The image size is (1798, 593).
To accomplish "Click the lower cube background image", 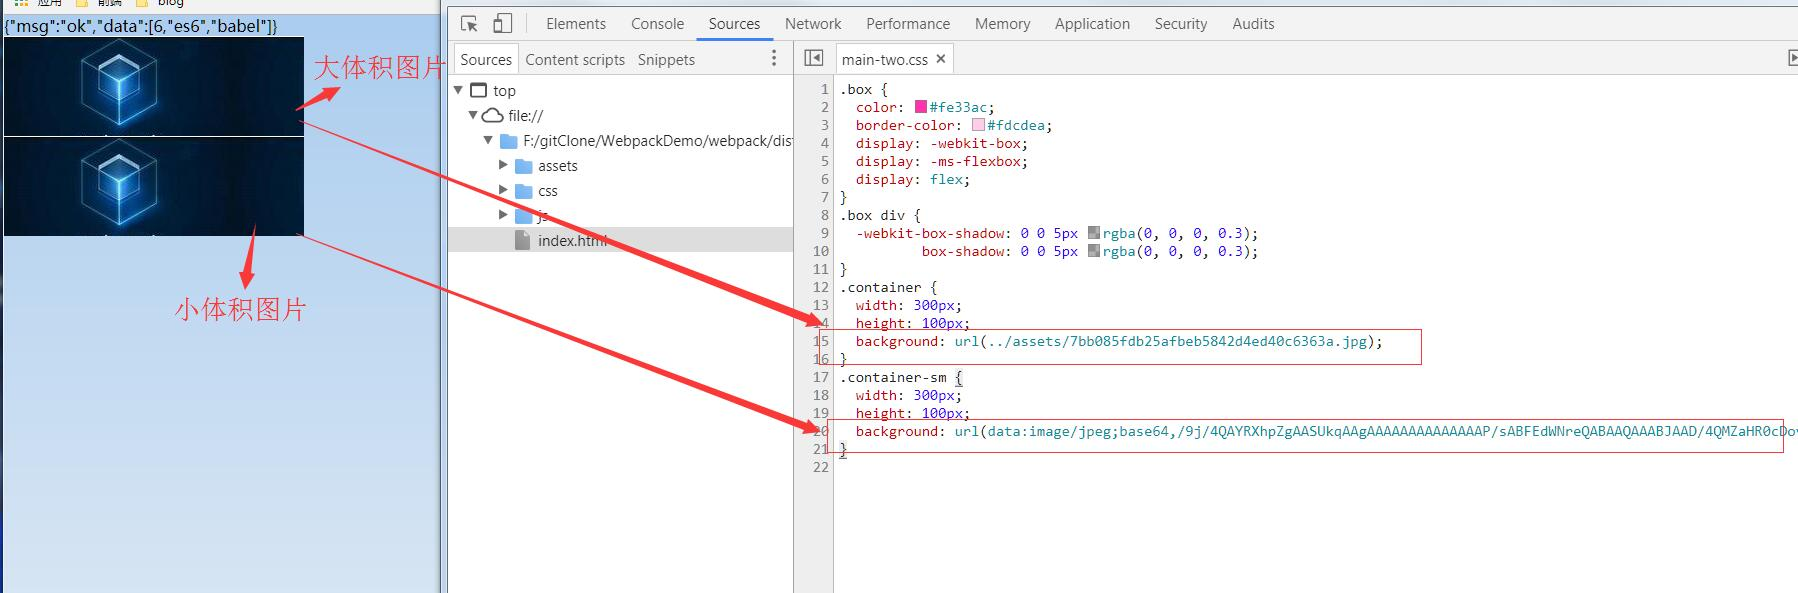I will pos(154,187).
